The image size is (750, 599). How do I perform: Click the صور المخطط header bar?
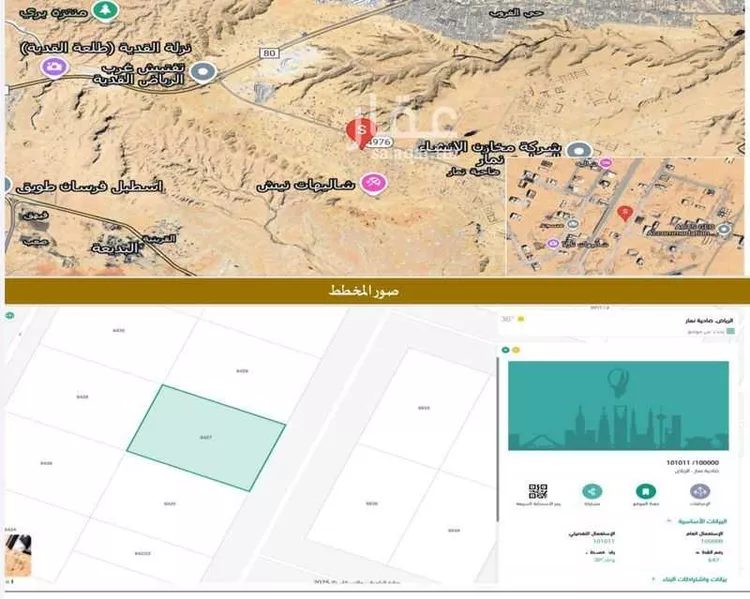[377, 291]
